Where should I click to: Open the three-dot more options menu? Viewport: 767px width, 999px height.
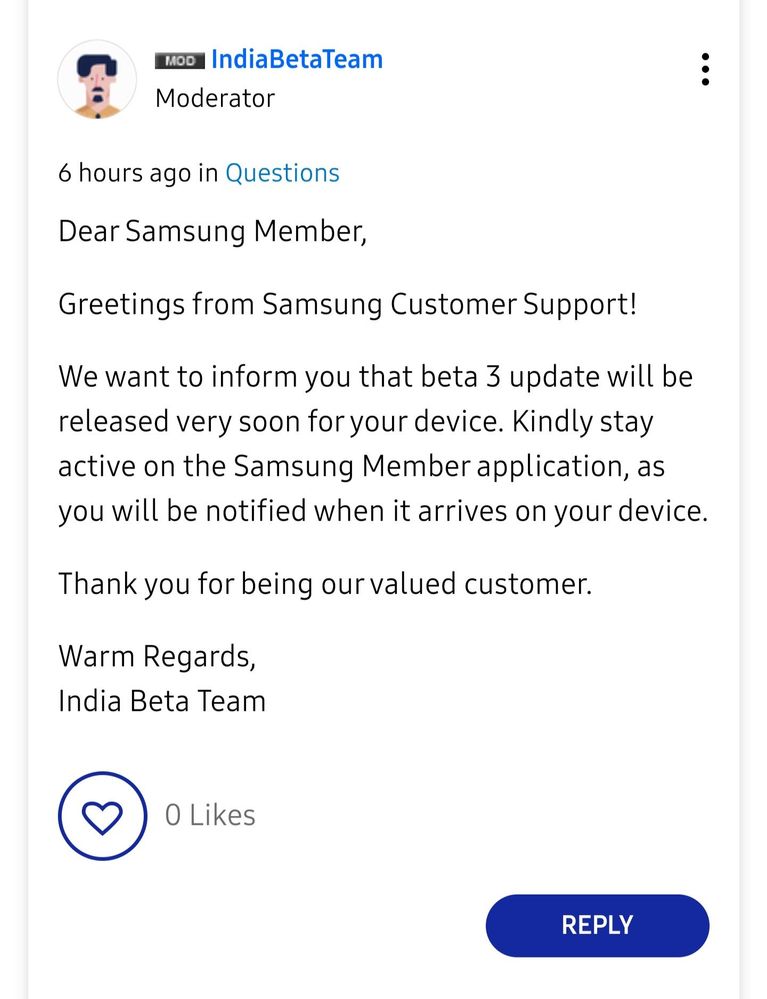pos(705,69)
